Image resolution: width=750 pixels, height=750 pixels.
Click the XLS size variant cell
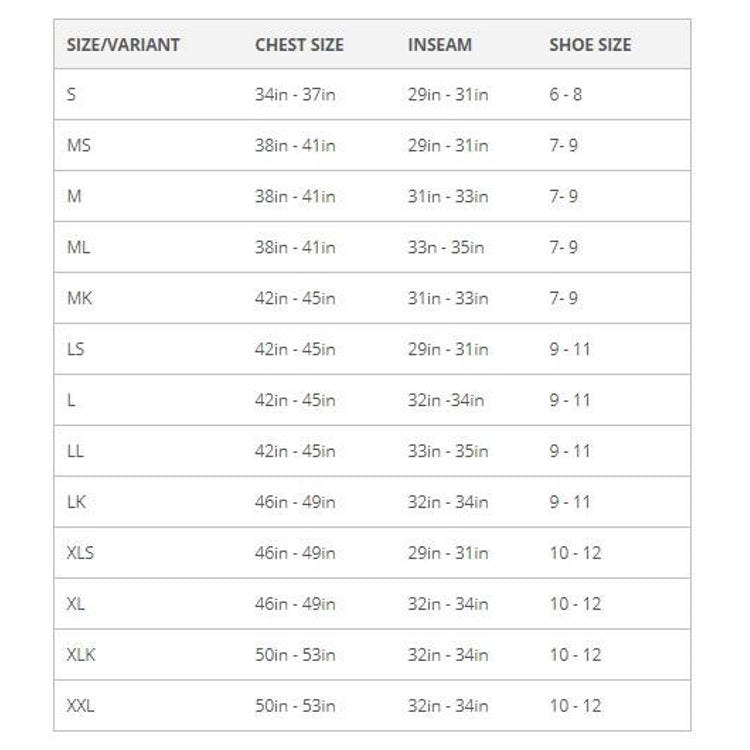80,552
